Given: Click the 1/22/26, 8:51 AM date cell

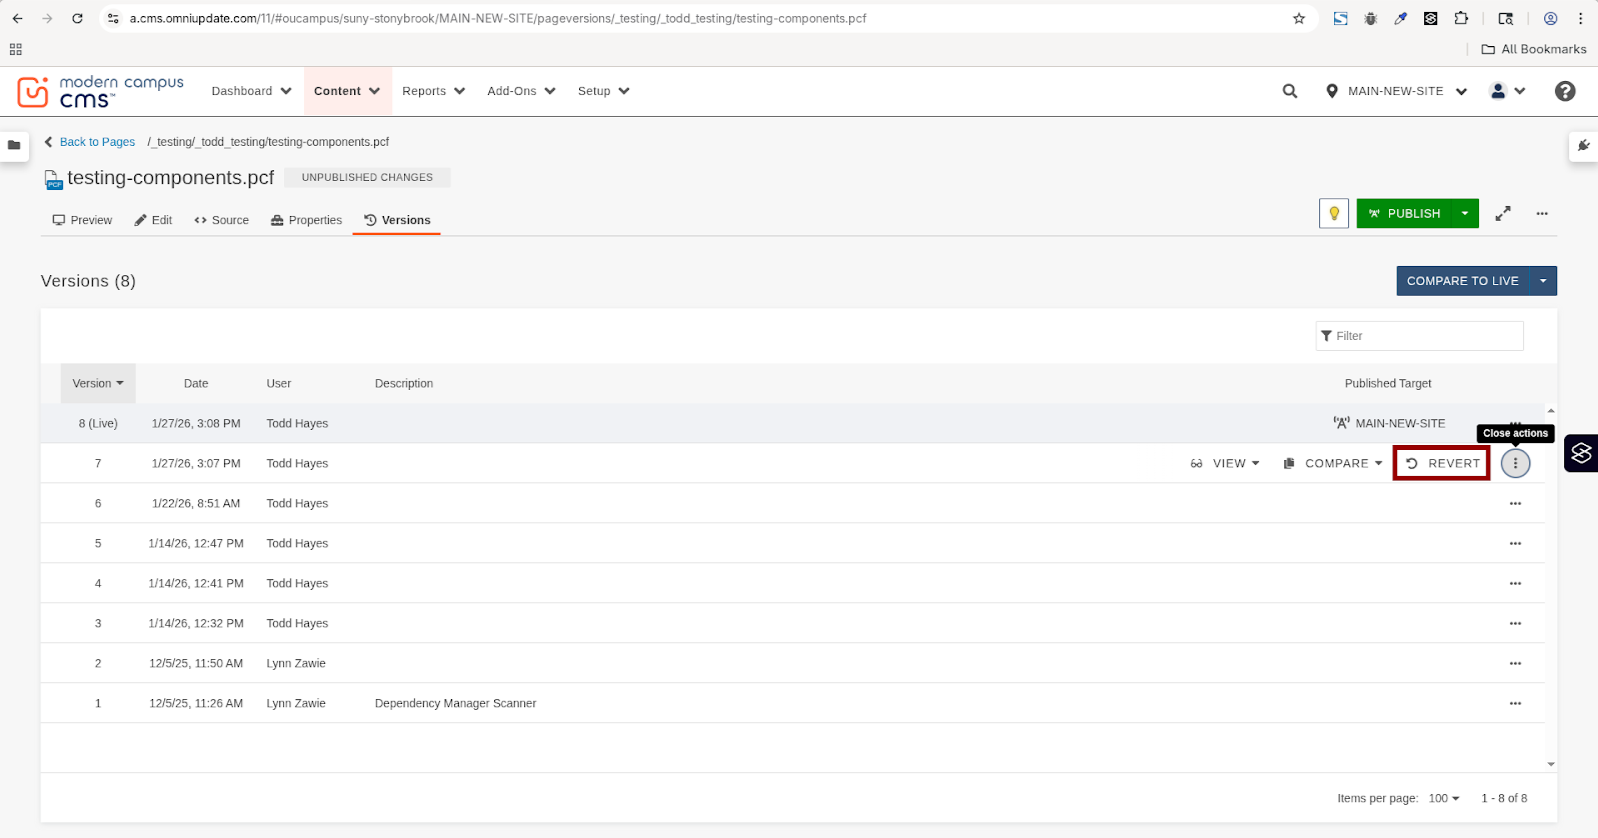Looking at the screenshot, I should click(x=196, y=503).
